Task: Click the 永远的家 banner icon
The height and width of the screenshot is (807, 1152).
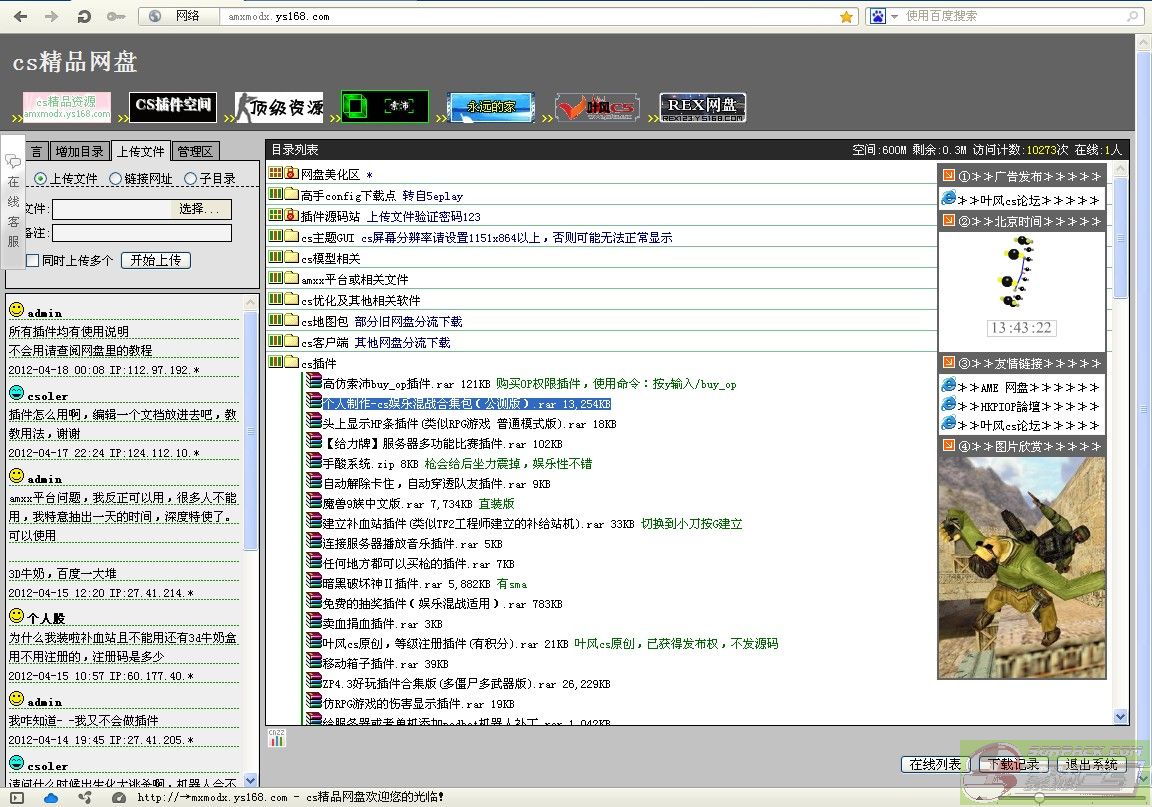Action: pyautogui.click(x=490, y=107)
